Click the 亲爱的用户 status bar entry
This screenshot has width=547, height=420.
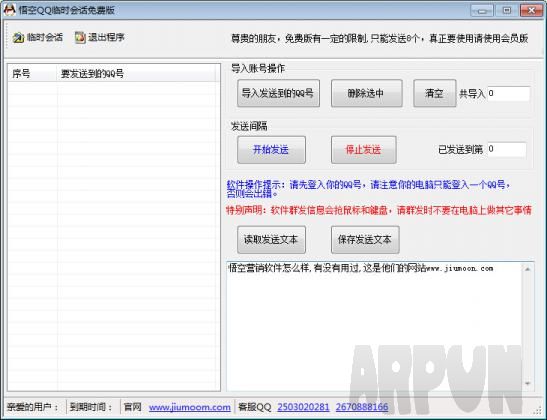point(33,407)
